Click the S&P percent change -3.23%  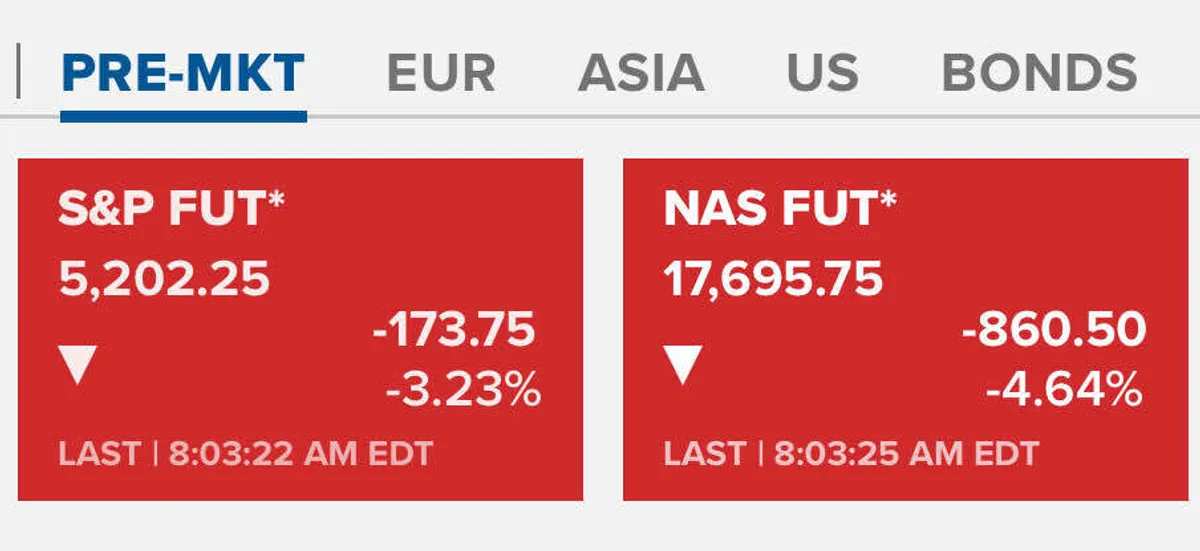point(463,391)
